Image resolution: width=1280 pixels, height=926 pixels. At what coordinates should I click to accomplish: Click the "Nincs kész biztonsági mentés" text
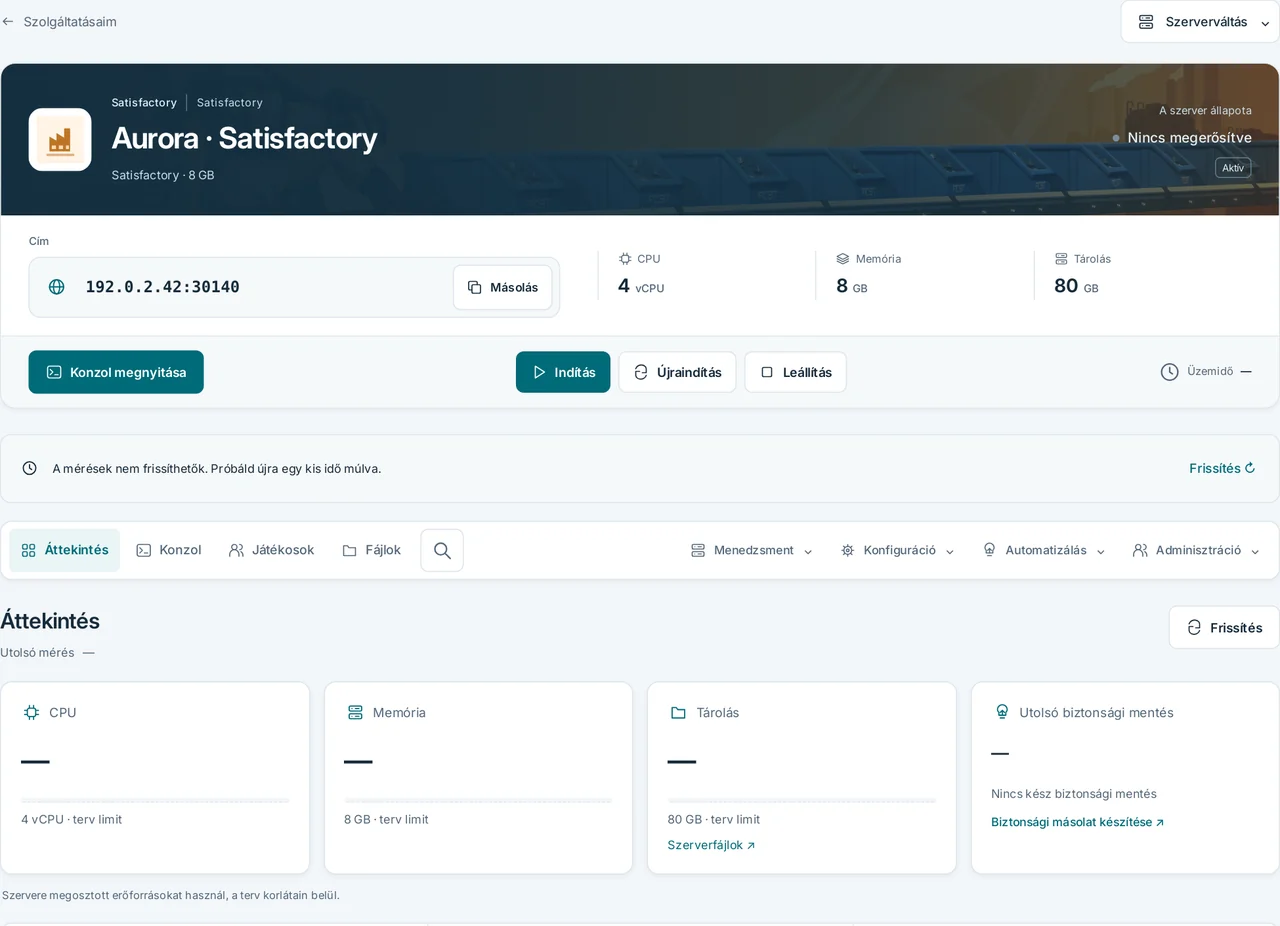point(1074,794)
